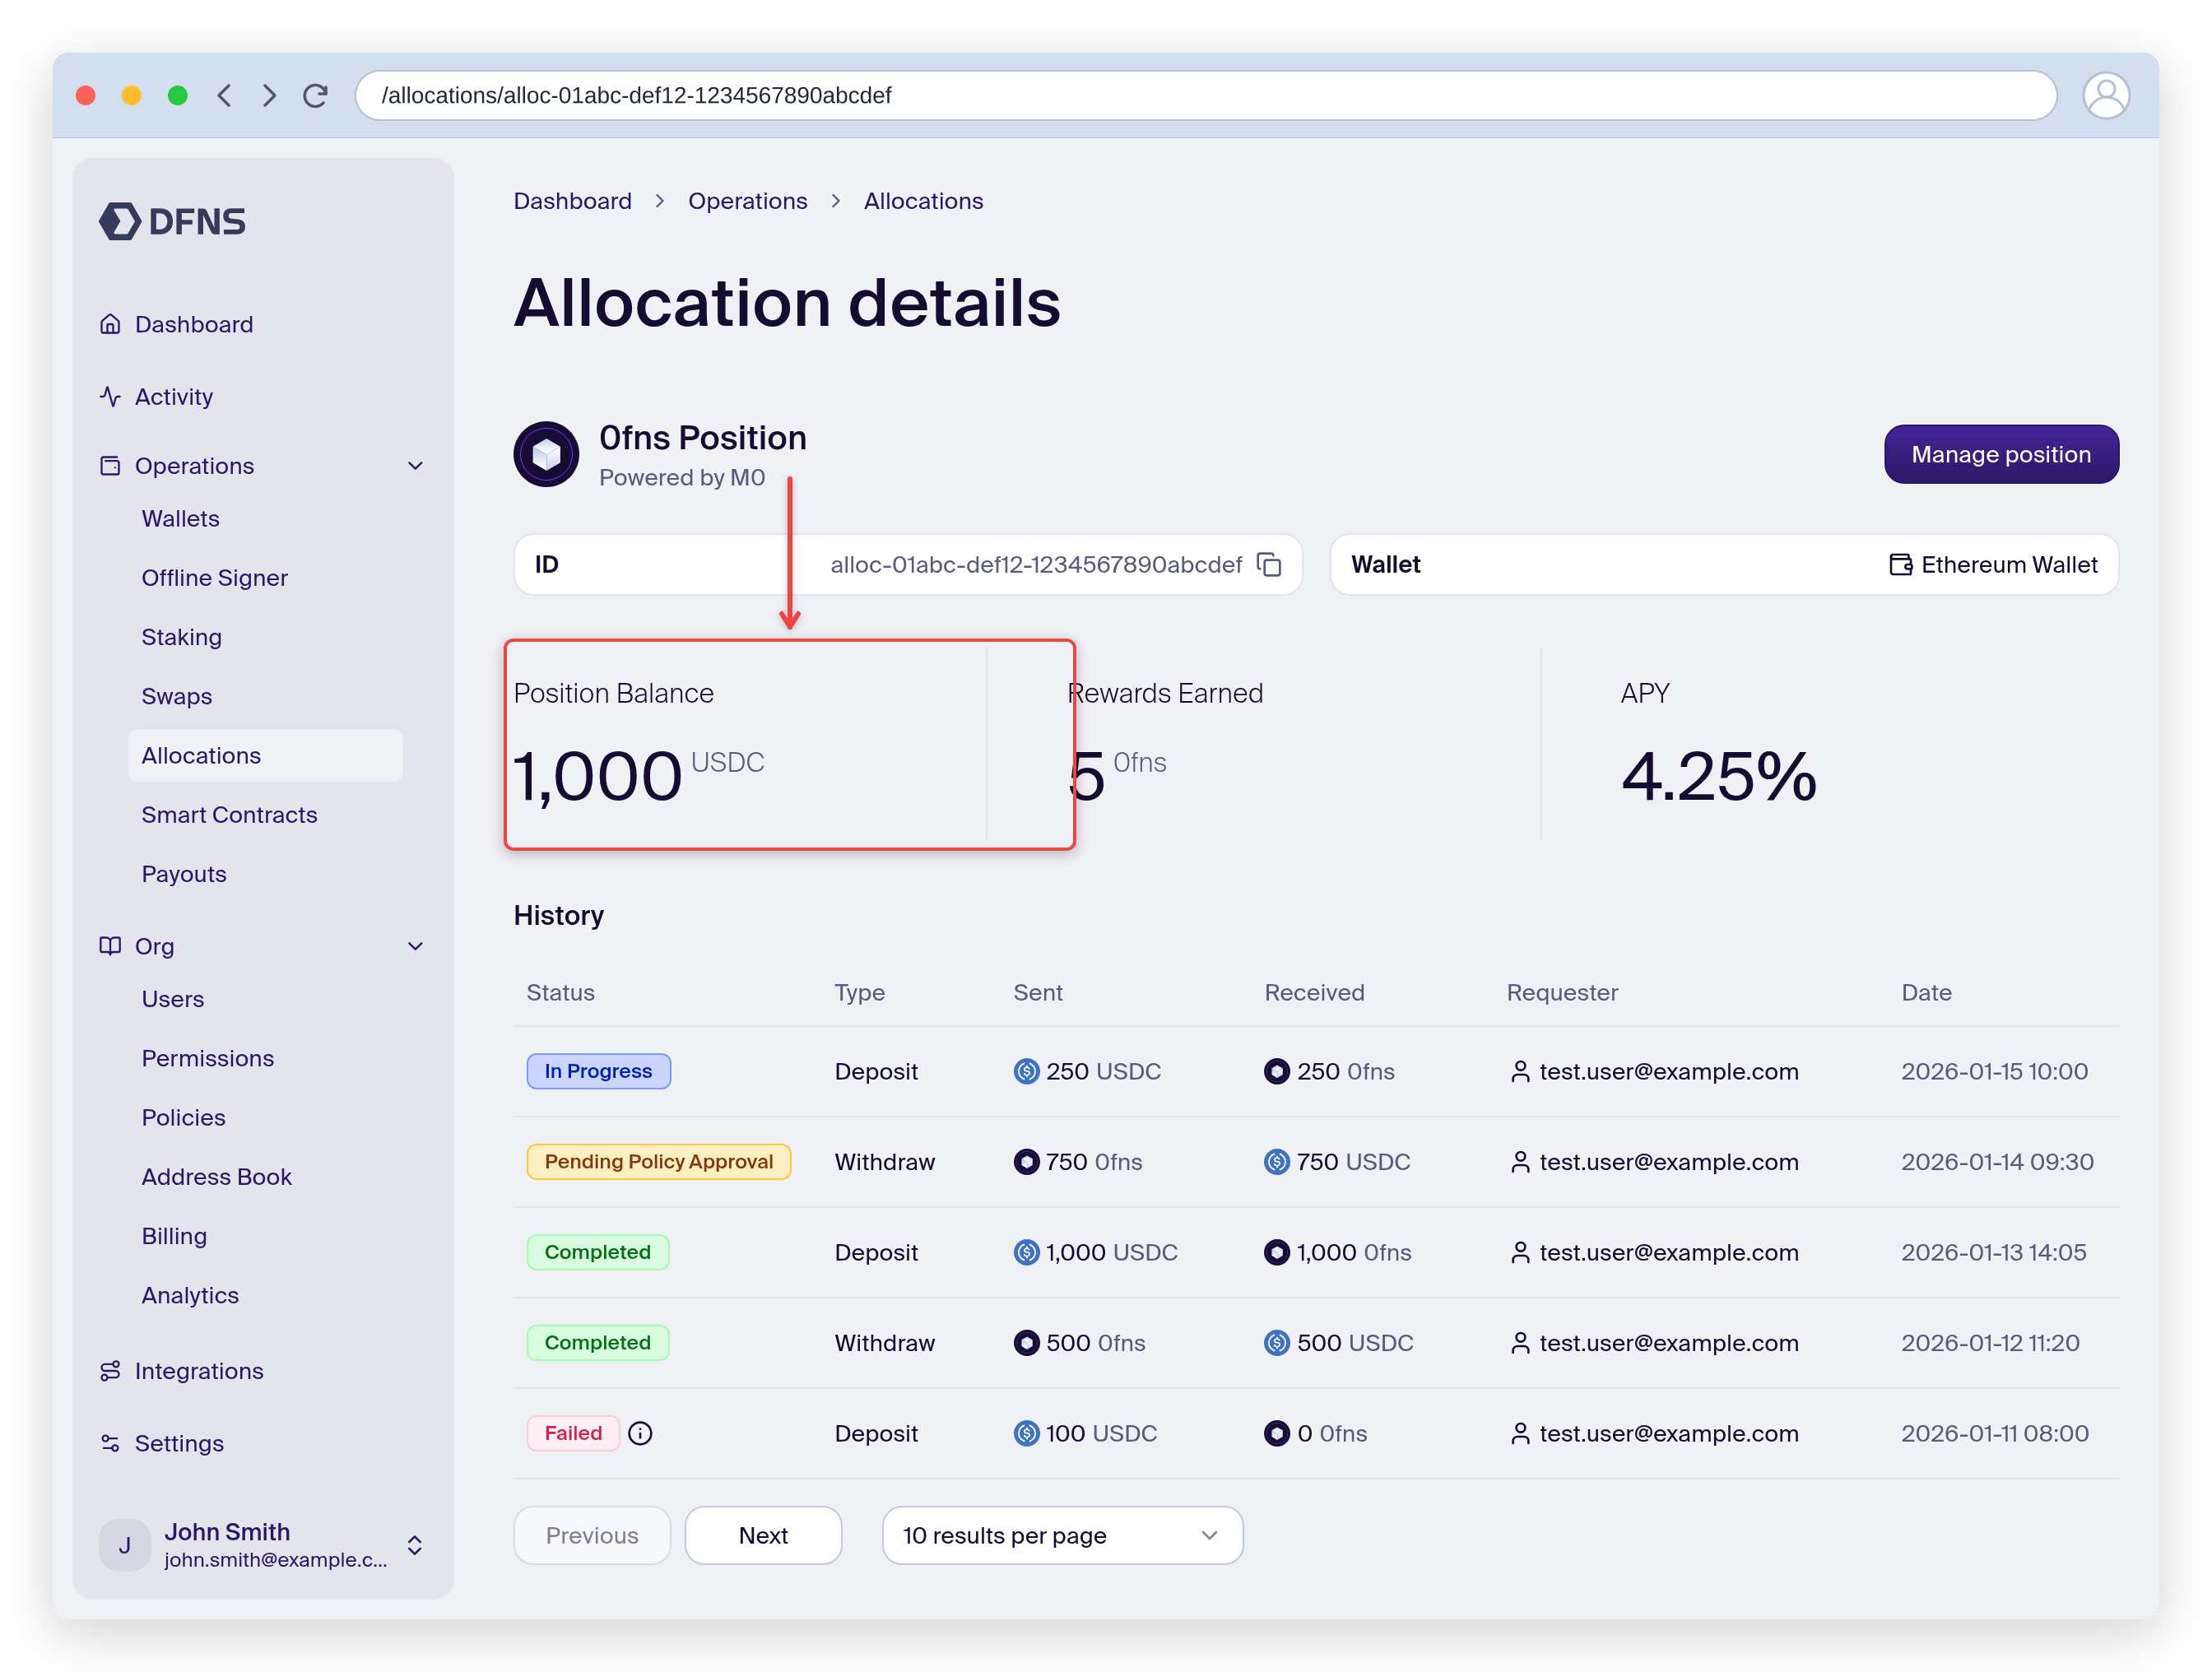Go to Staking in the sidebar
2212x1672 pixels.
(181, 637)
